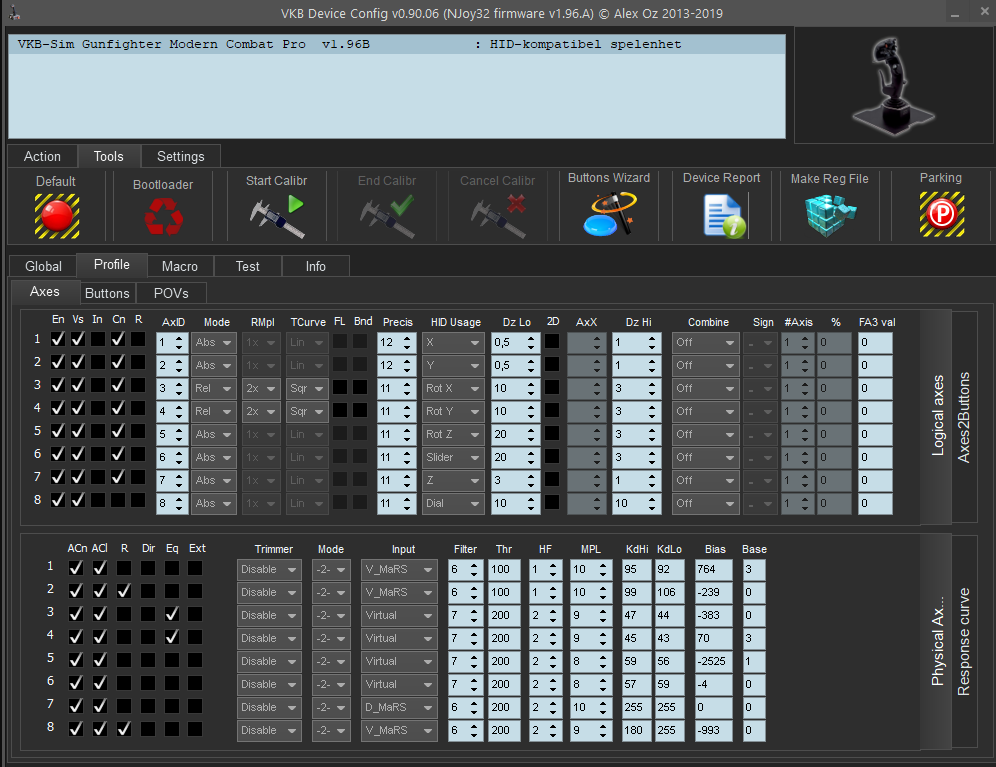
Task: Switch to the Buttons sub-tab
Action: point(107,293)
